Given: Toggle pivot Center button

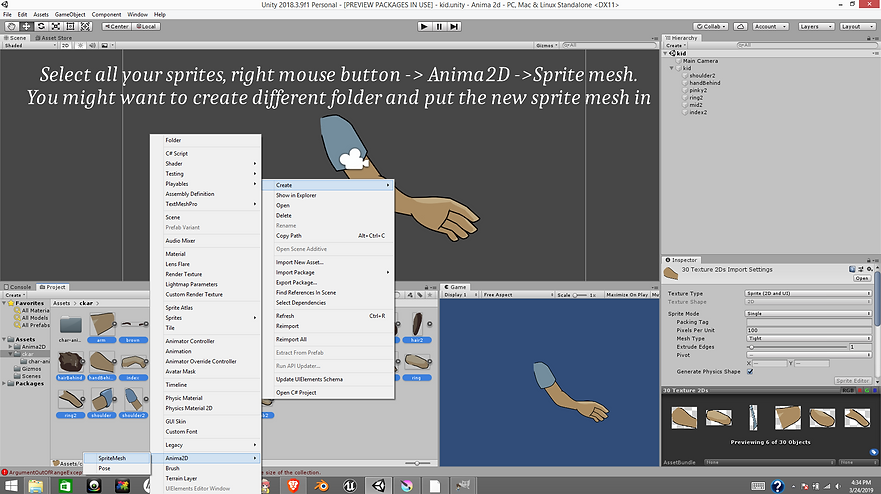Looking at the screenshot, I should [116, 26].
